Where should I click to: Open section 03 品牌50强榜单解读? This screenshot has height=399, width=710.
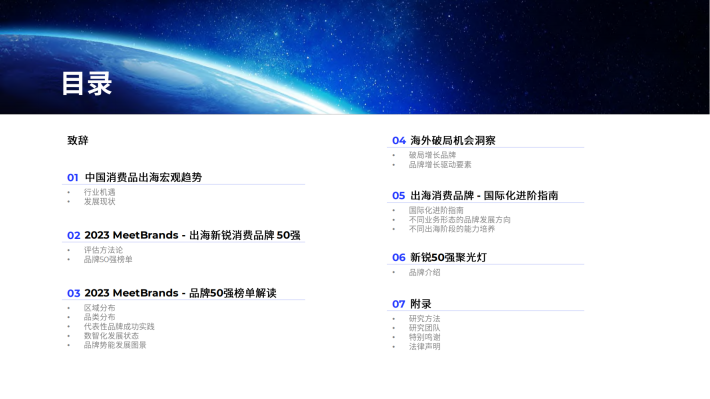pyautogui.click(x=172, y=293)
